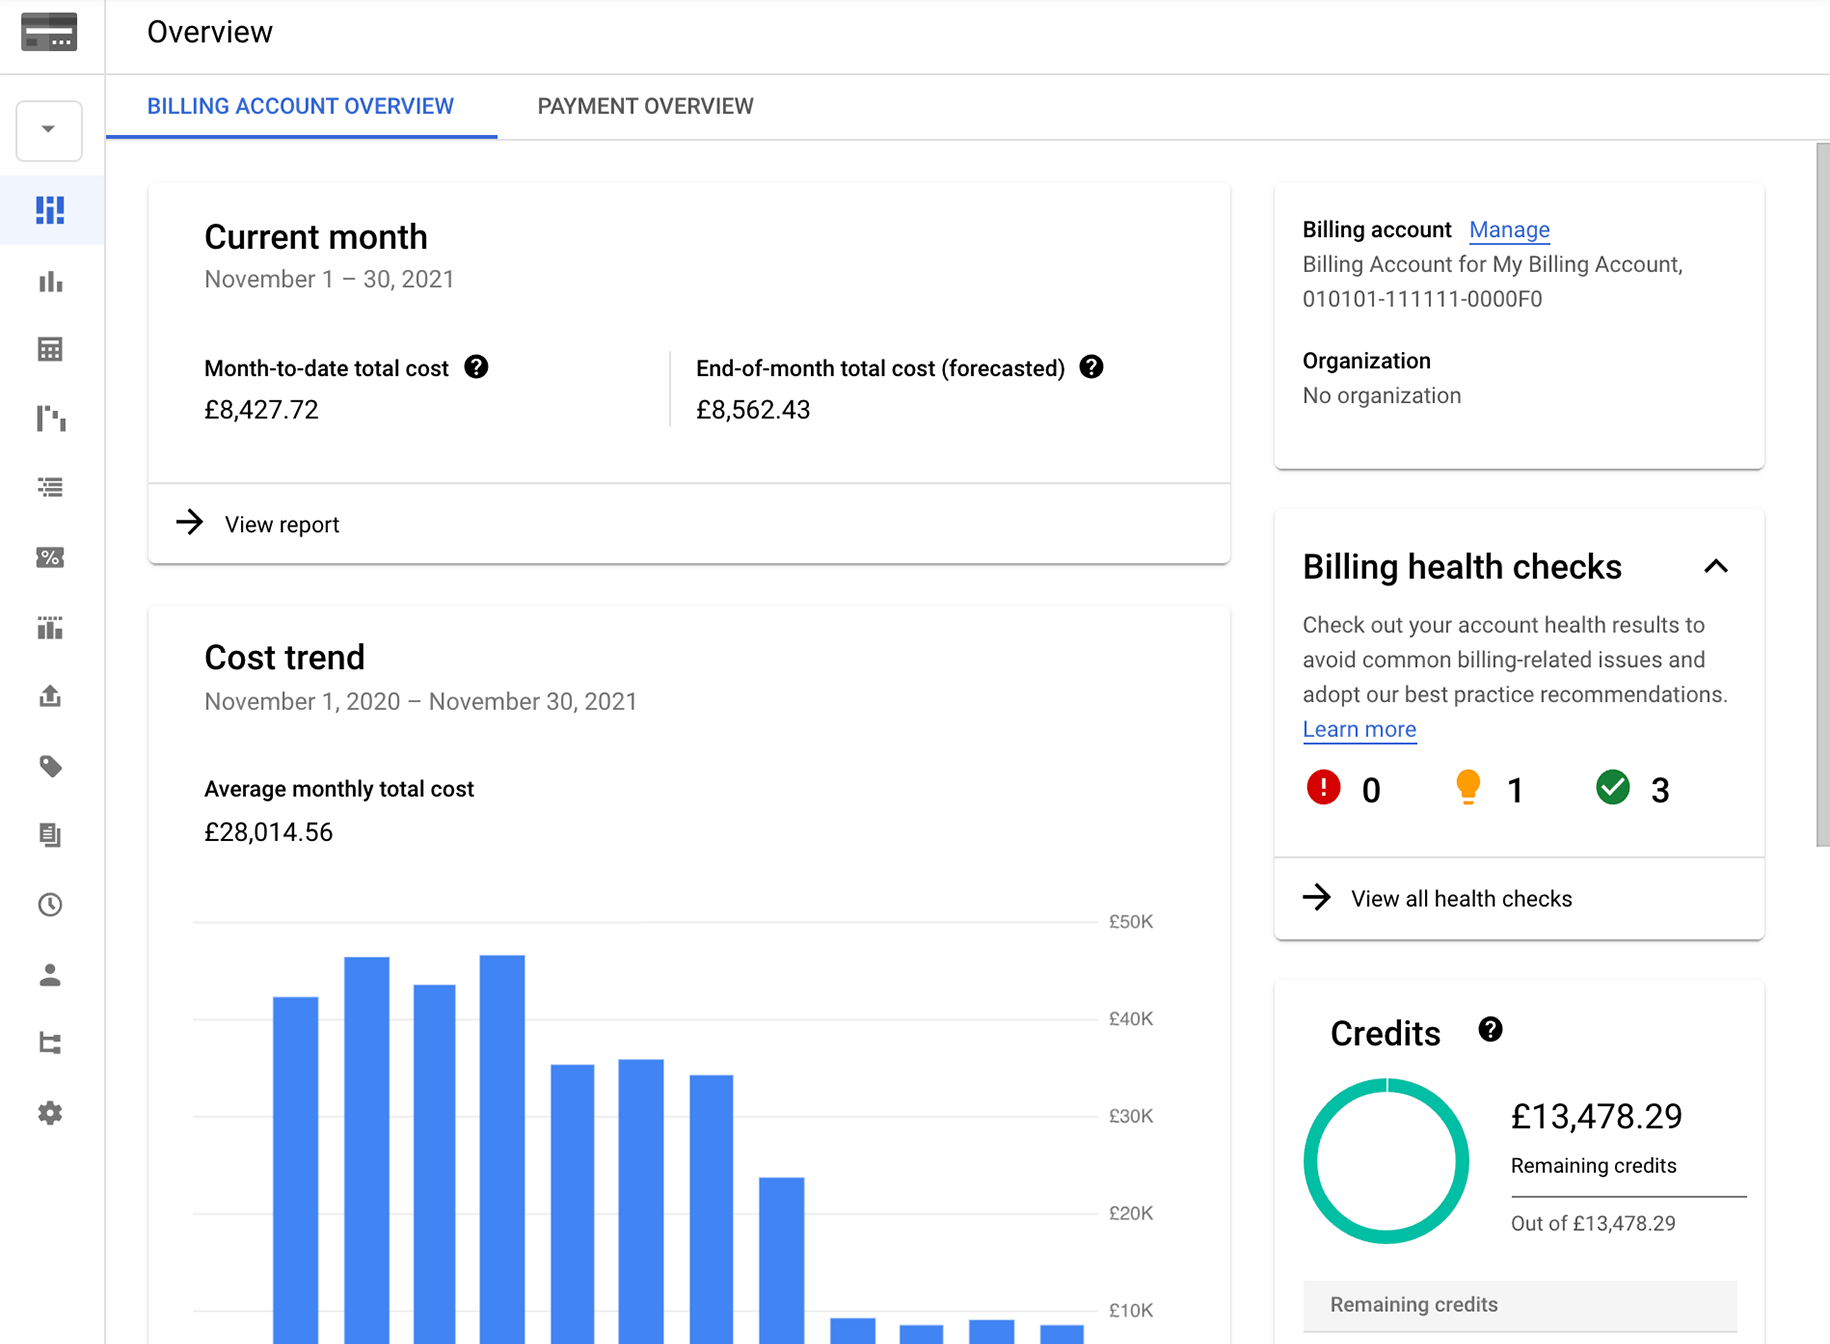Open Budgets and alerts list icon

click(50, 487)
